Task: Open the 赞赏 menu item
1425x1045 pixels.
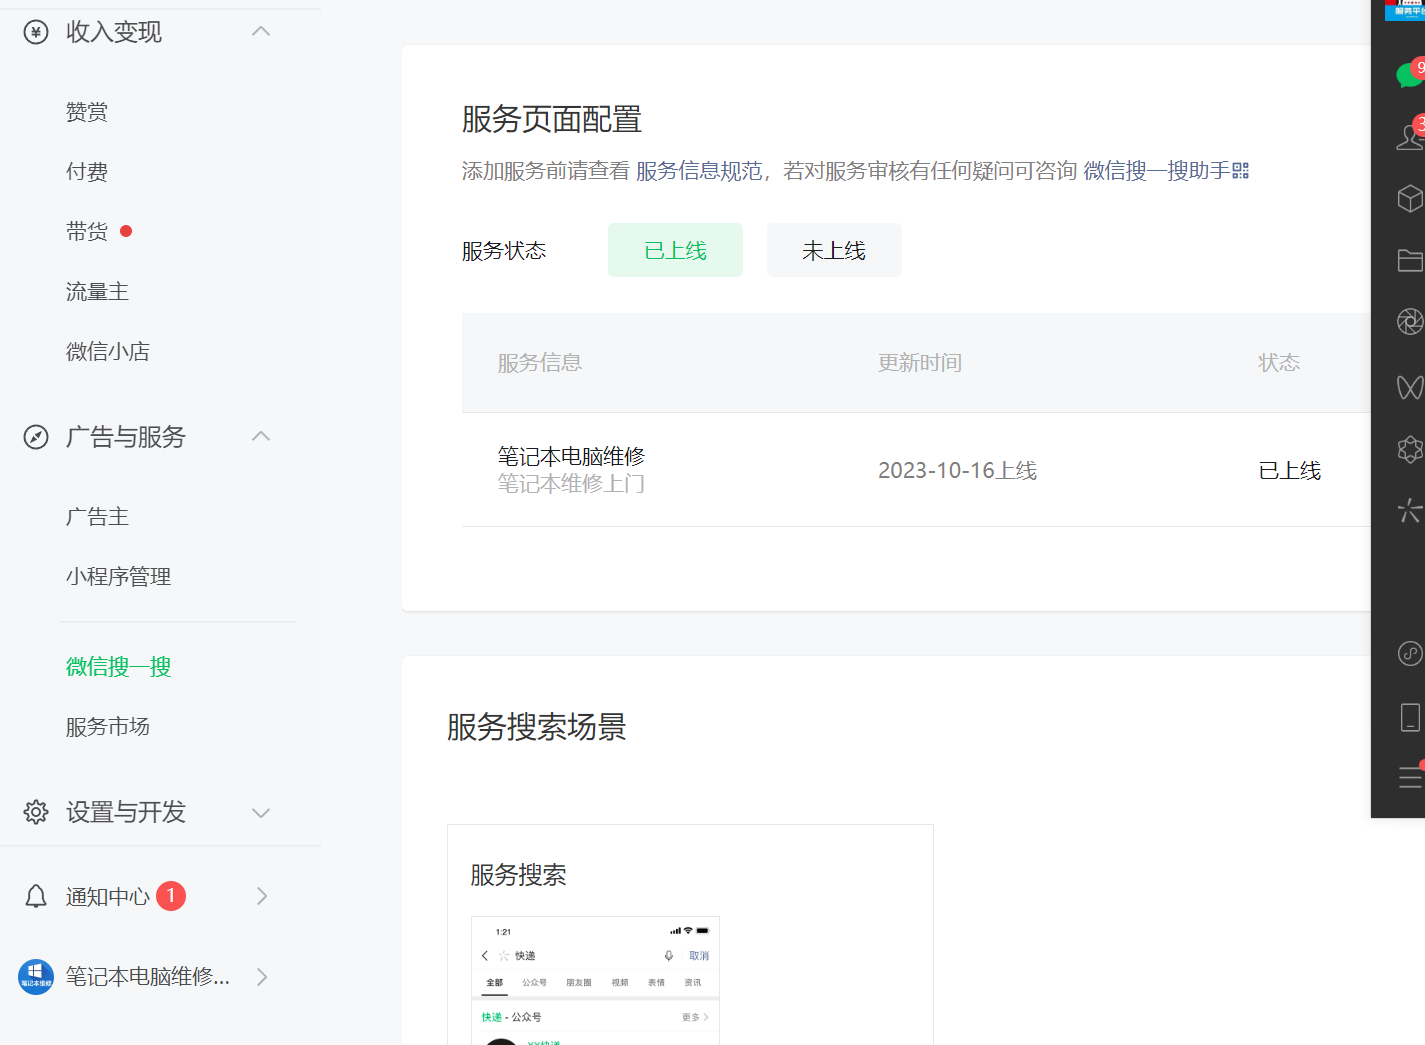Action: pos(87,112)
